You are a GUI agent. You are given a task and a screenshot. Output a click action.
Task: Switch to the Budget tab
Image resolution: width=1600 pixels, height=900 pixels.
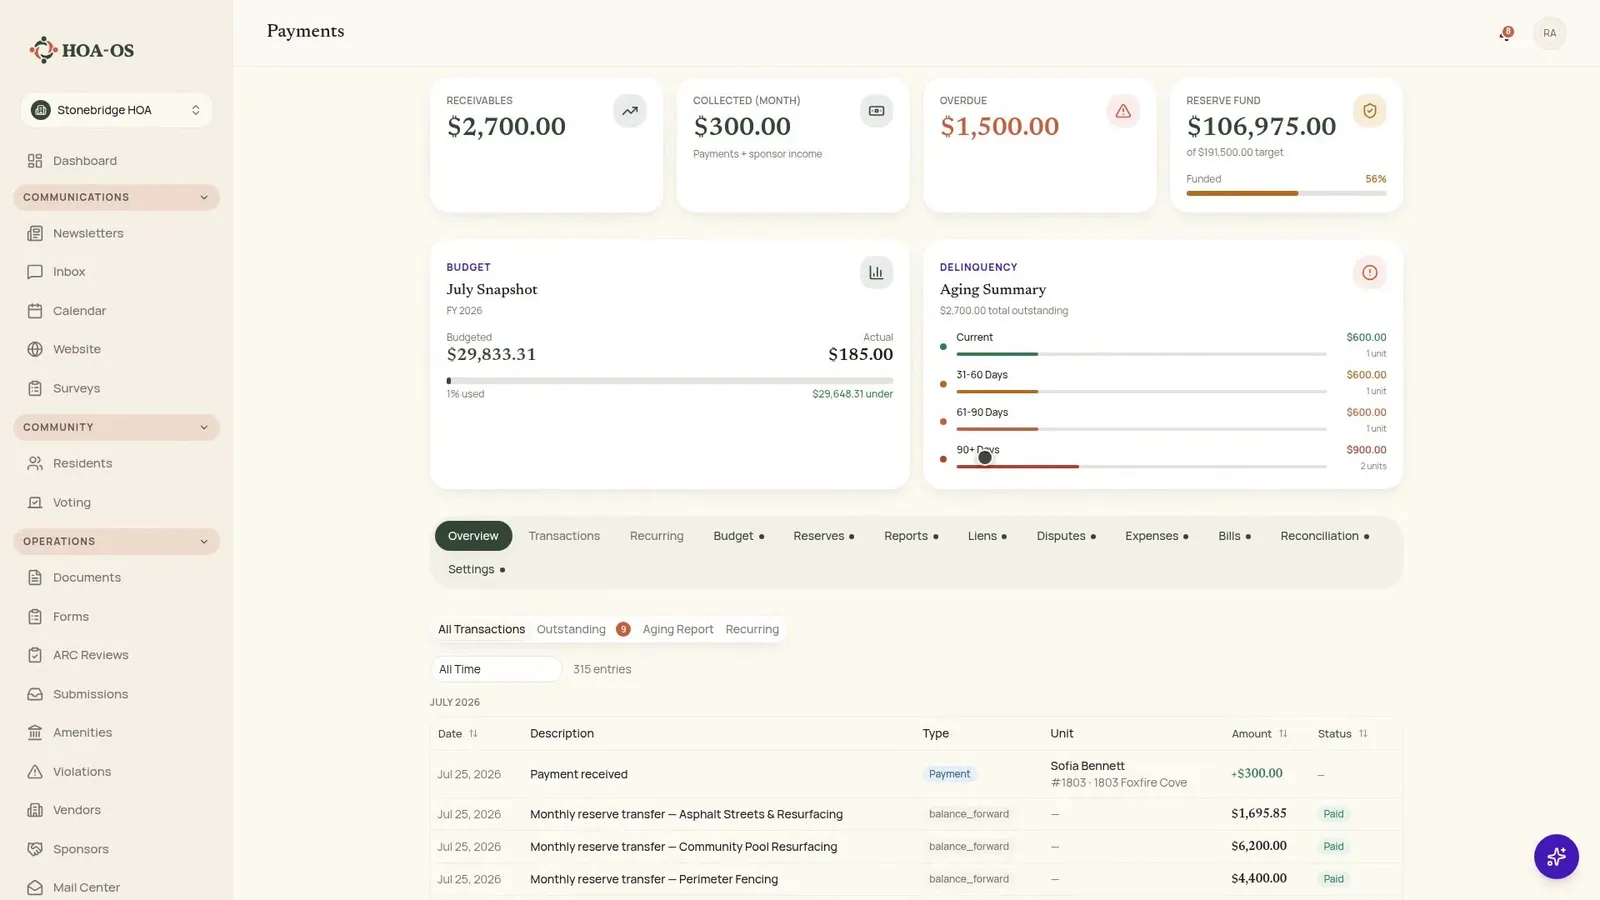739,536
